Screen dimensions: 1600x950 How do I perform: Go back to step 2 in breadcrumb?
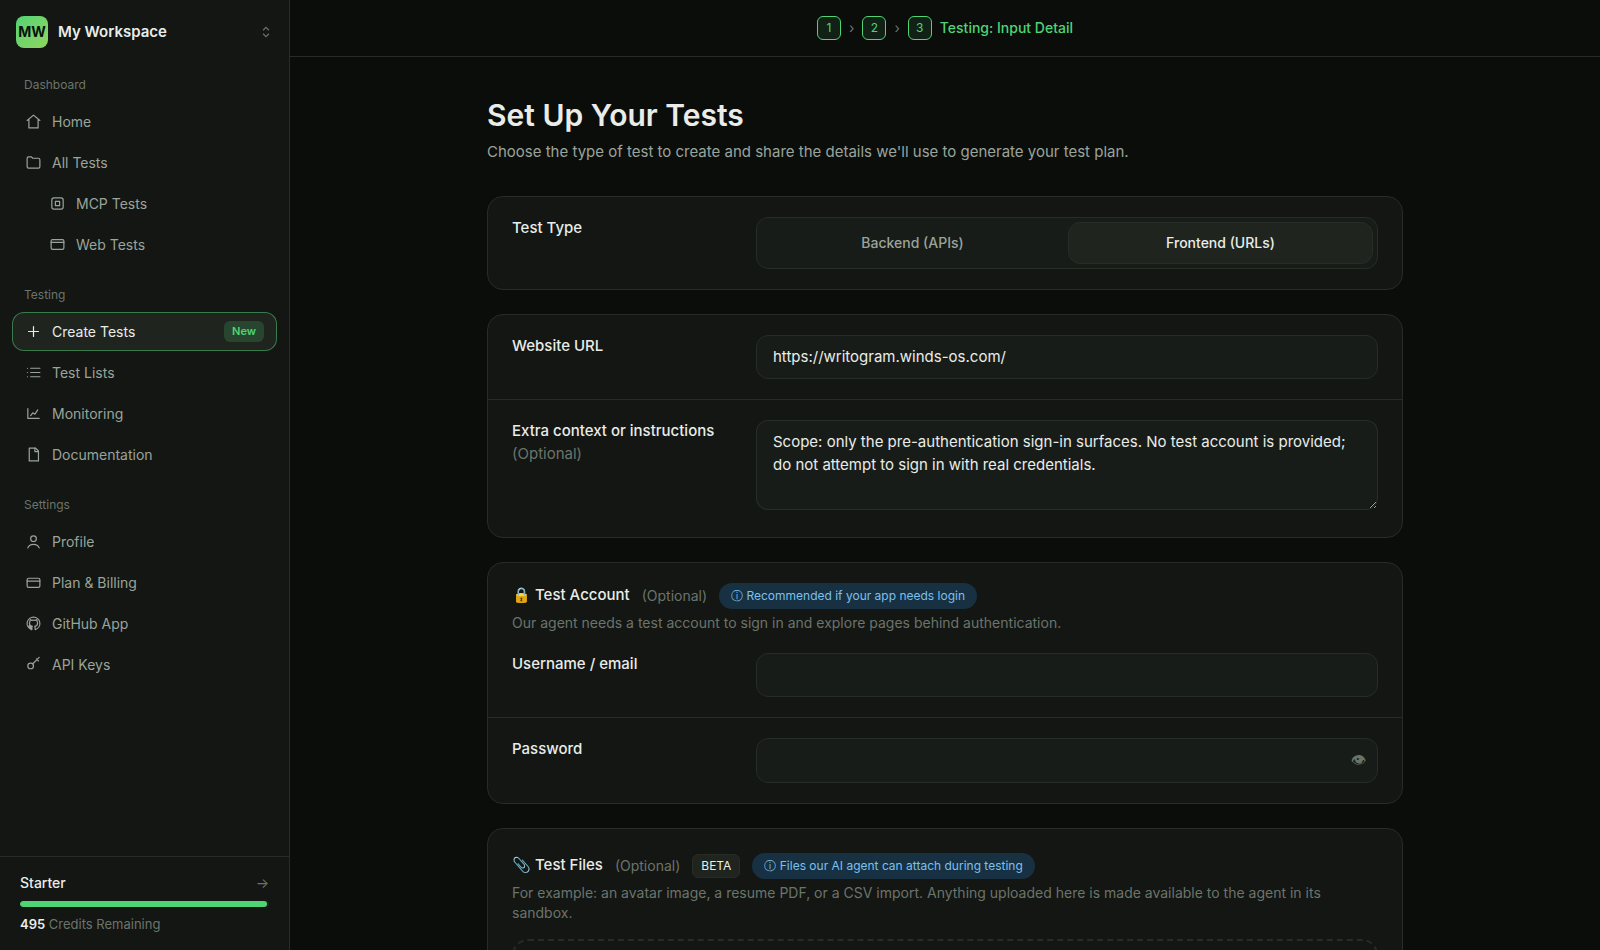pyautogui.click(x=874, y=28)
